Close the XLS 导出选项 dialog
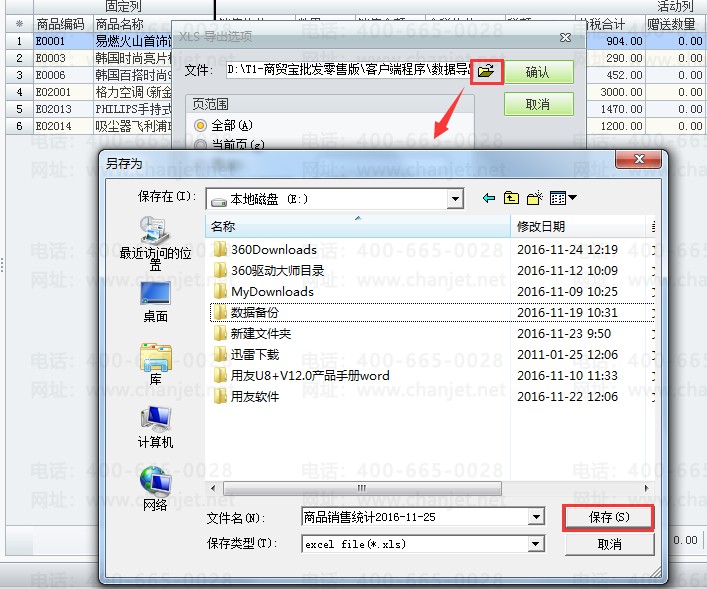This screenshot has width=707, height=589. coord(565,37)
